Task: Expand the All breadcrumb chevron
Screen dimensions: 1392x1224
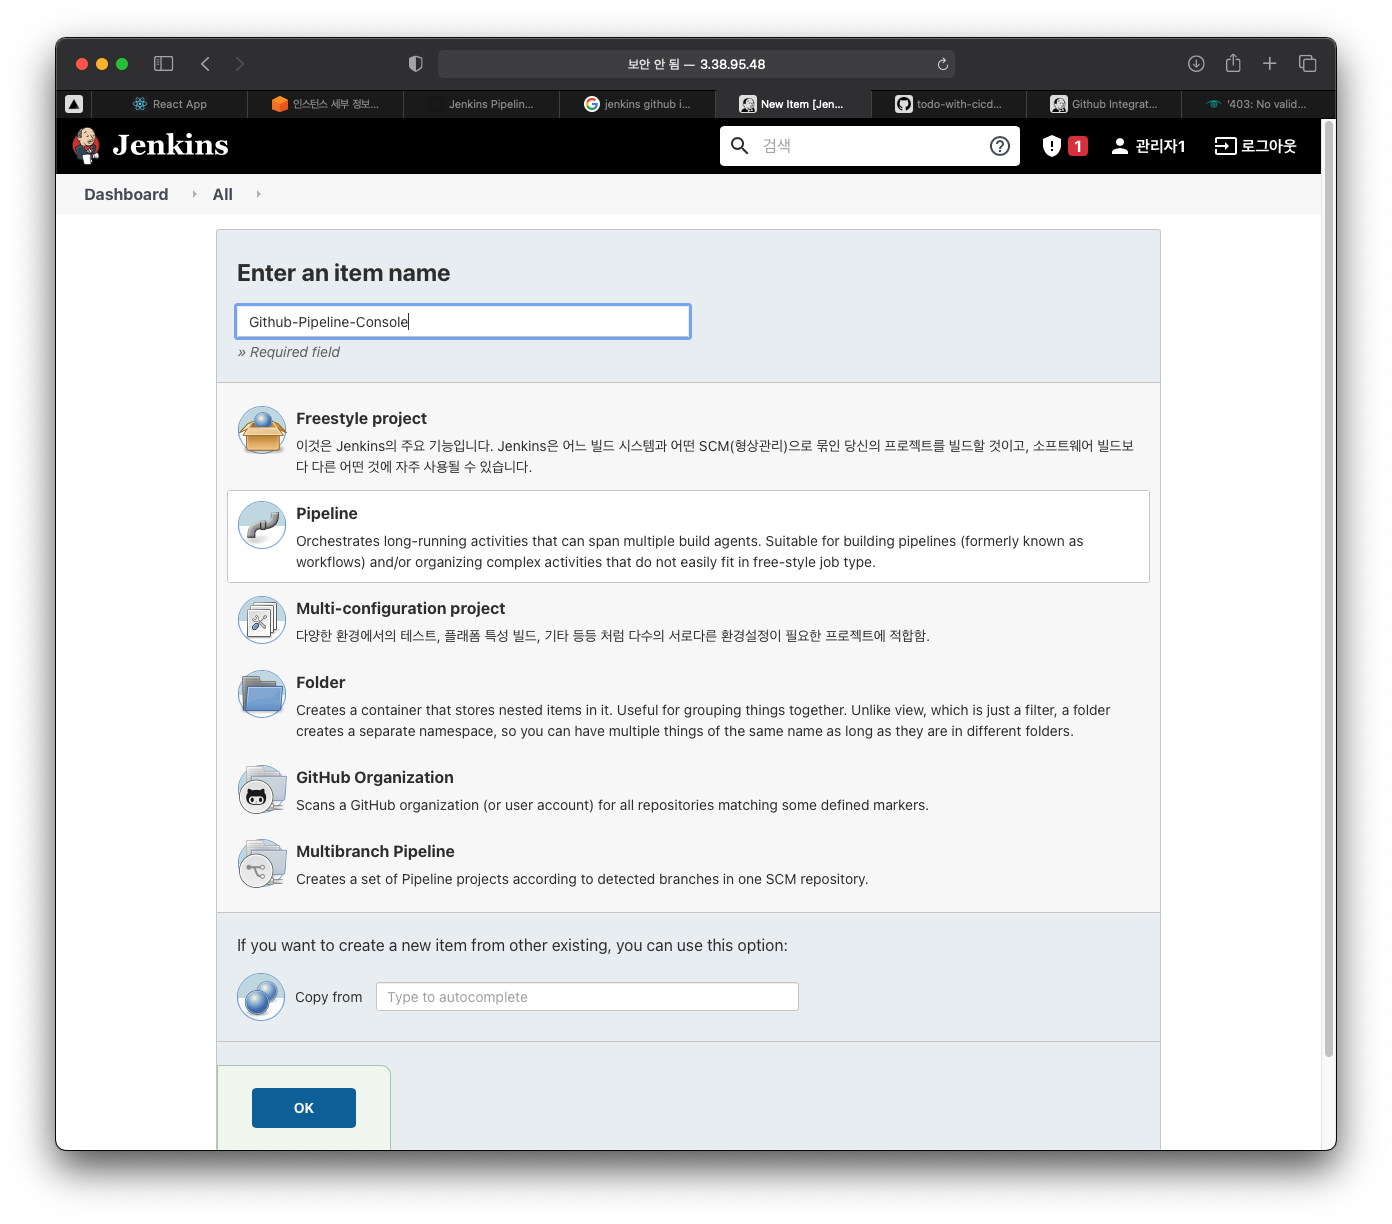Action: coord(258,194)
